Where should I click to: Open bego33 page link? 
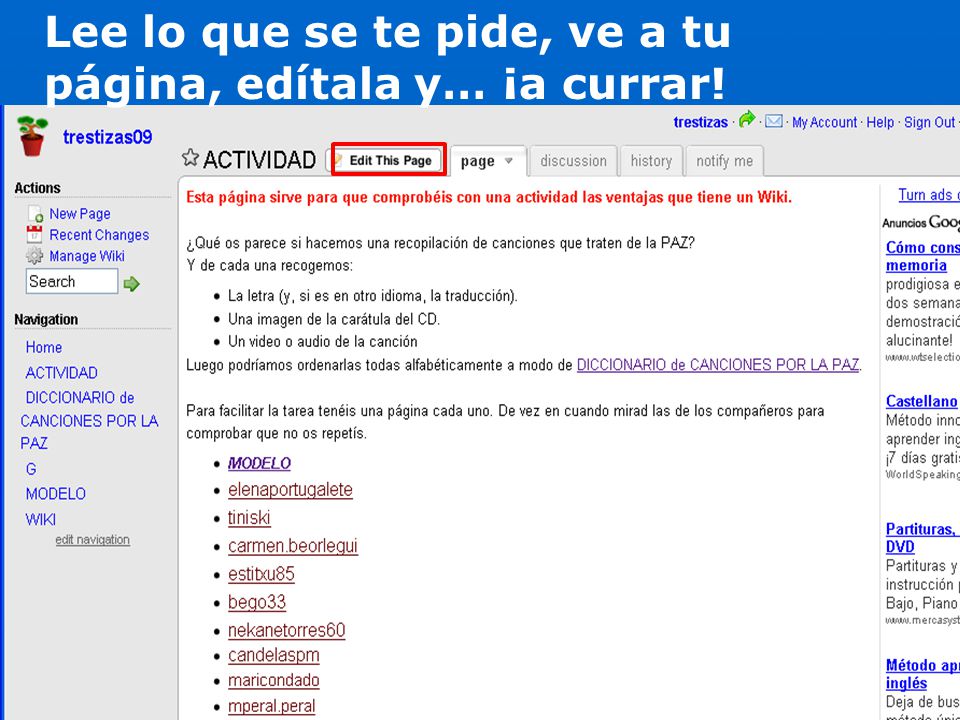257,602
